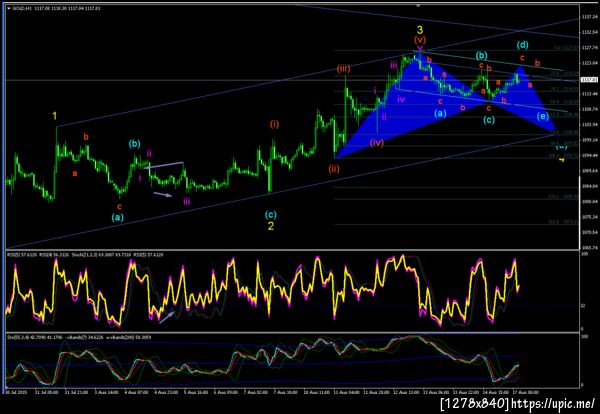Select the yellow wave label 2

pyautogui.click(x=271, y=226)
